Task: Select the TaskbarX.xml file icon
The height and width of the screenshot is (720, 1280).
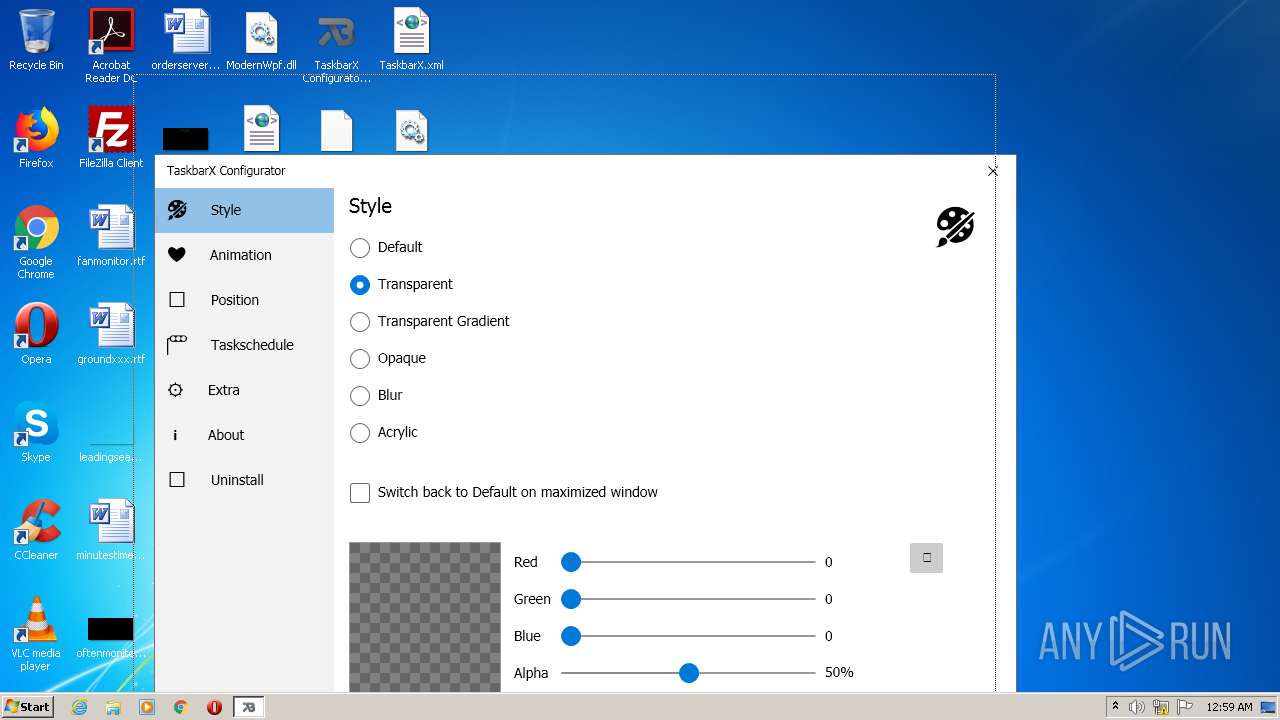Action: coord(411,40)
